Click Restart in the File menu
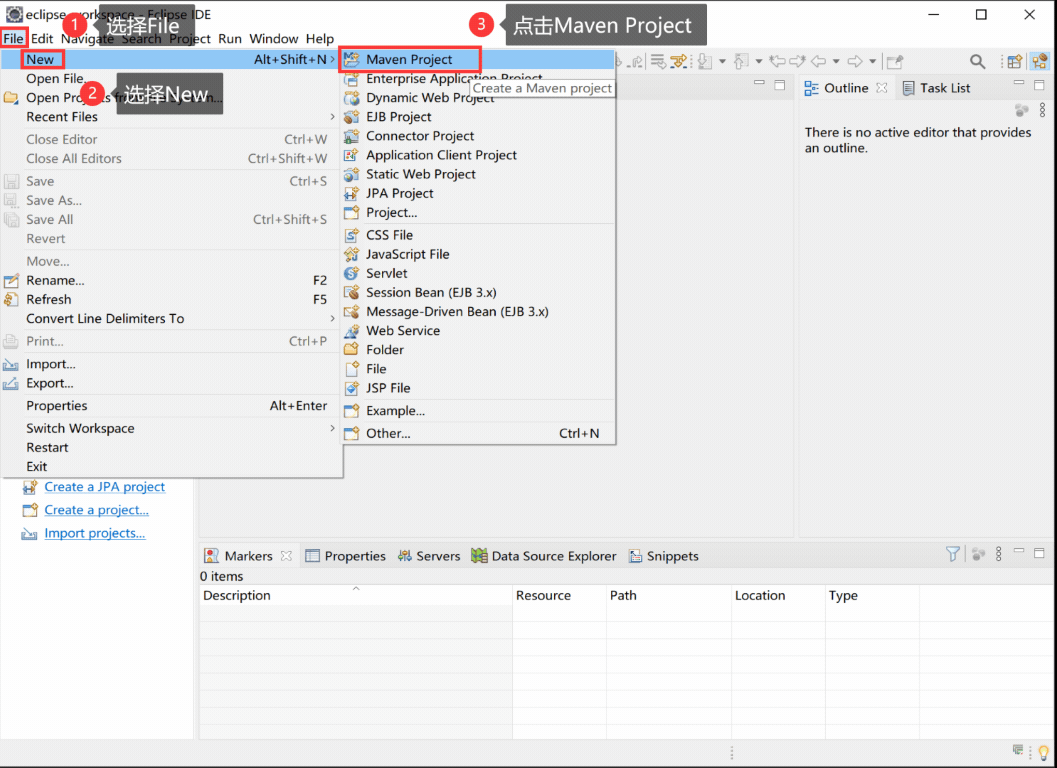Image resolution: width=1057 pixels, height=768 pixels. [171, 447]
